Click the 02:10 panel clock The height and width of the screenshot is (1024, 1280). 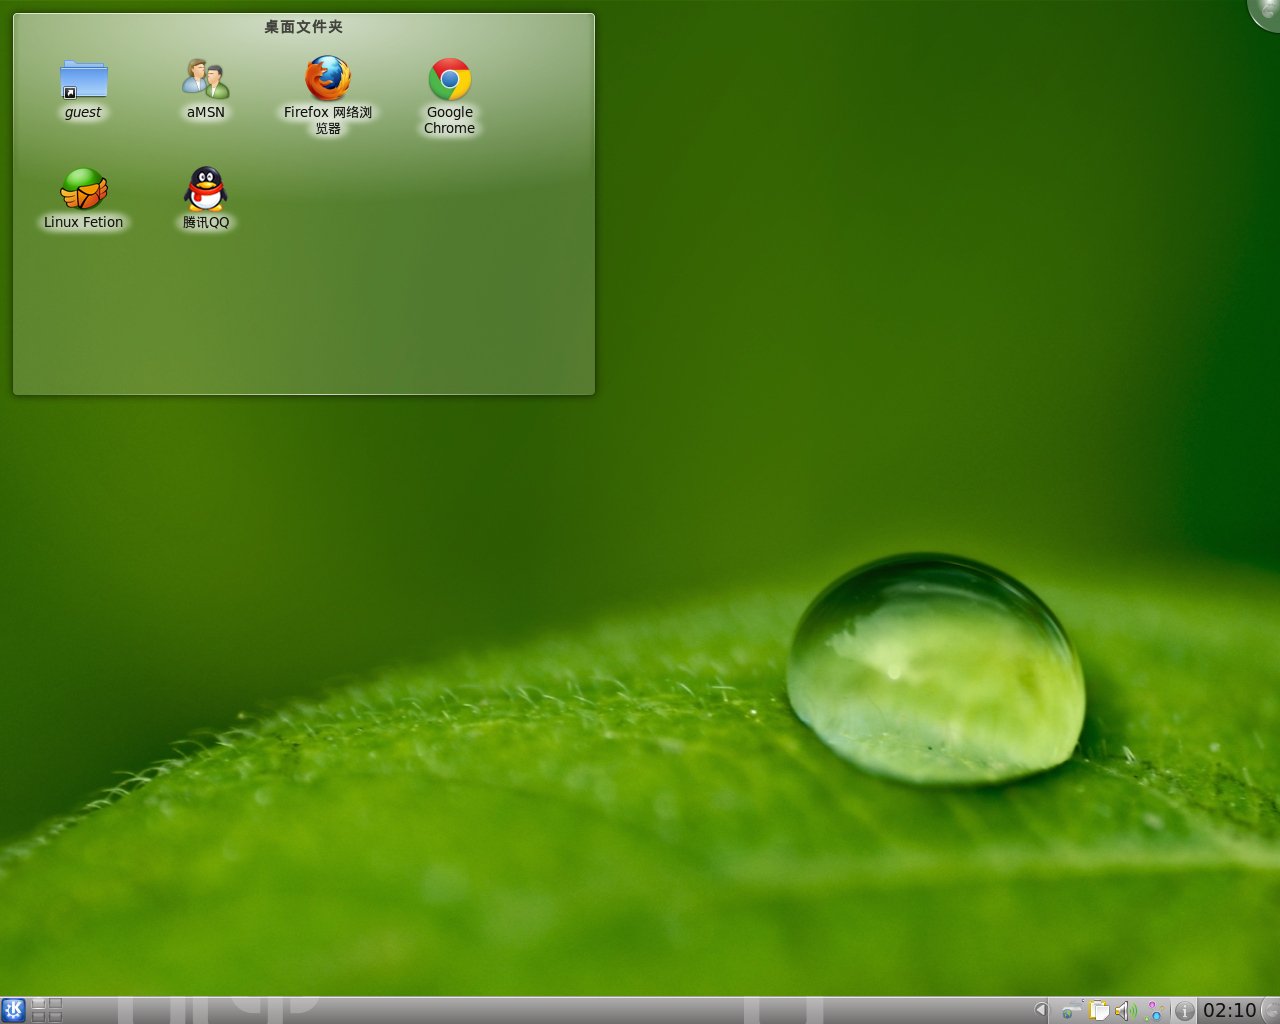coord(1229,1010)
